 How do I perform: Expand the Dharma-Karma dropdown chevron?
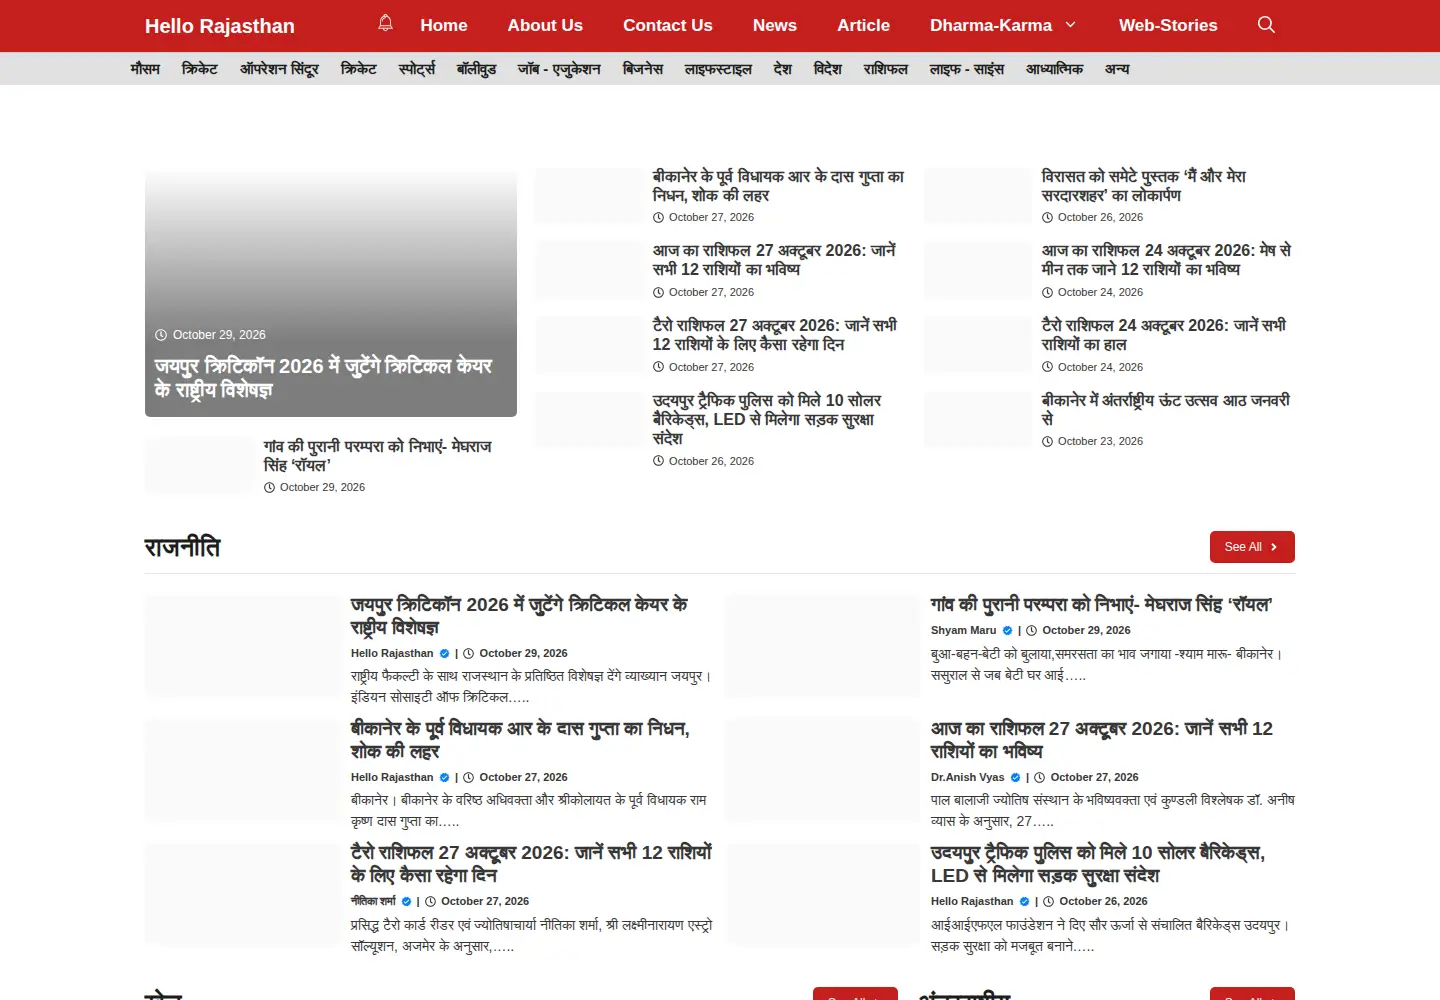tap(1070, 25)
